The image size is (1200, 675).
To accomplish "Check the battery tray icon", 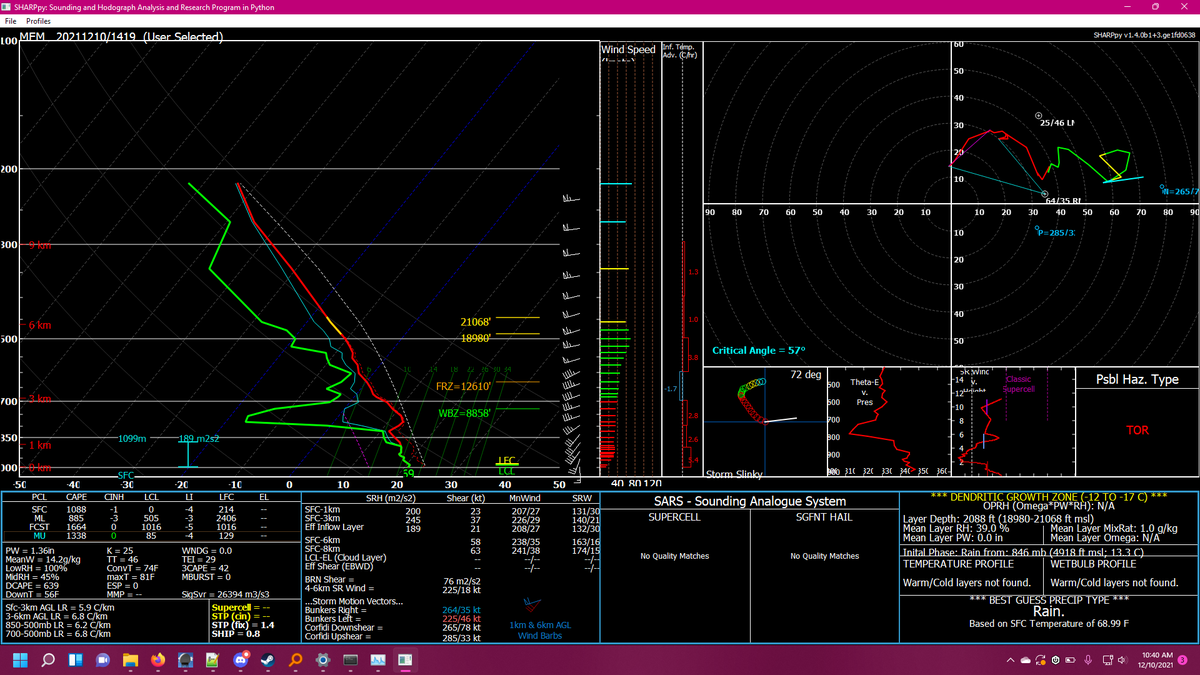I will pyautogui.click(x=1071, y=660).
